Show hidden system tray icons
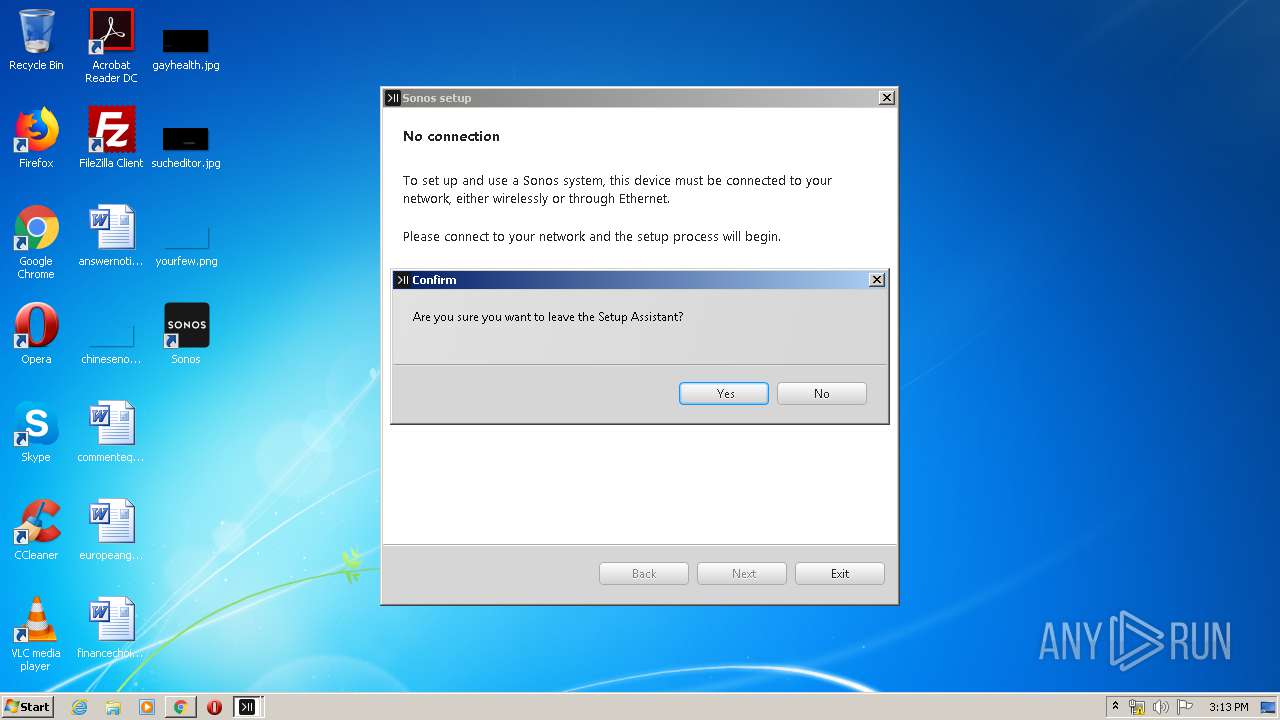 1115,707
